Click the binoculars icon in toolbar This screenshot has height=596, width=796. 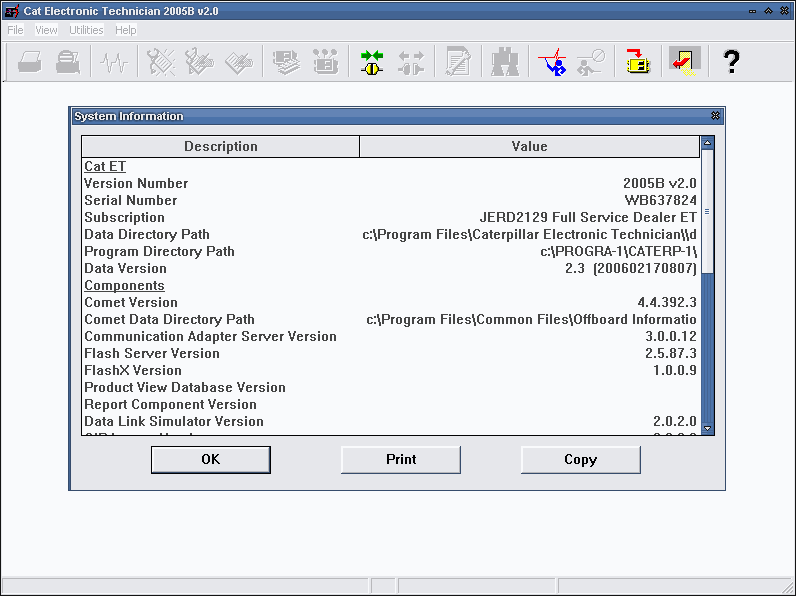click(x=505, y=62)
